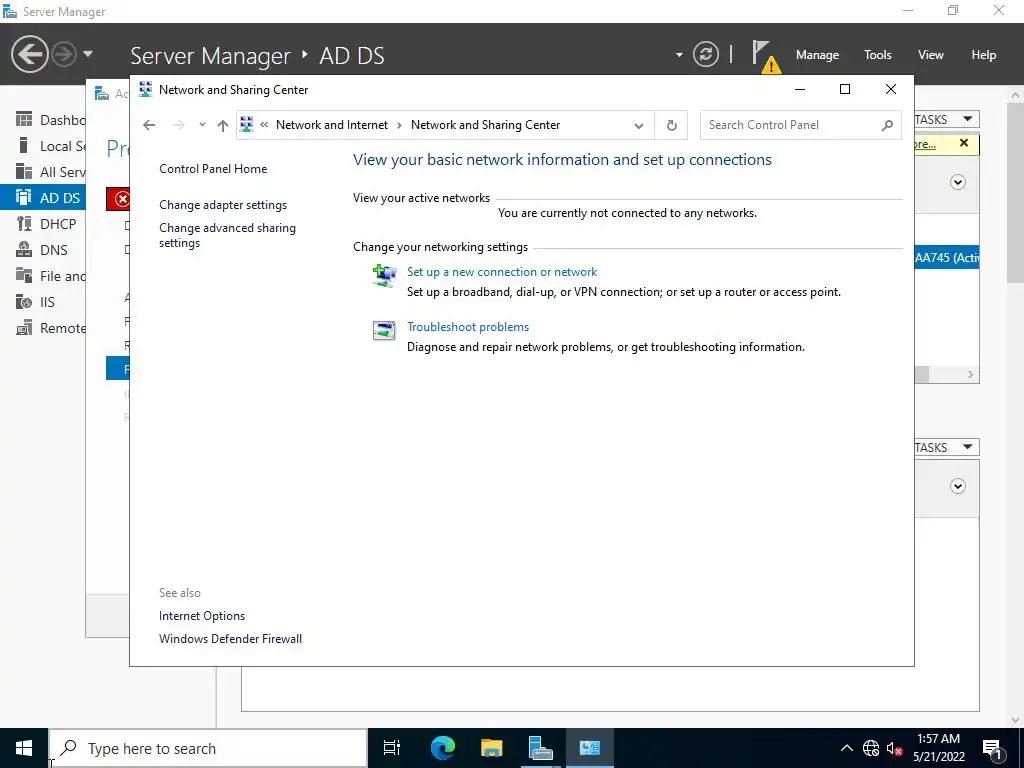Open the Windows Start menu
The height and width of the screenshot is (768, 1024).
[x=24, y=748]
